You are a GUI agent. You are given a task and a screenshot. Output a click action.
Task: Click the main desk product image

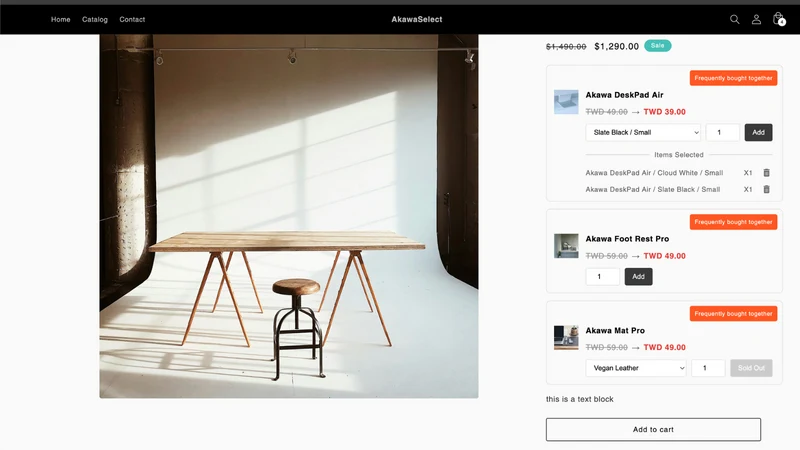[x=289, y=216]
